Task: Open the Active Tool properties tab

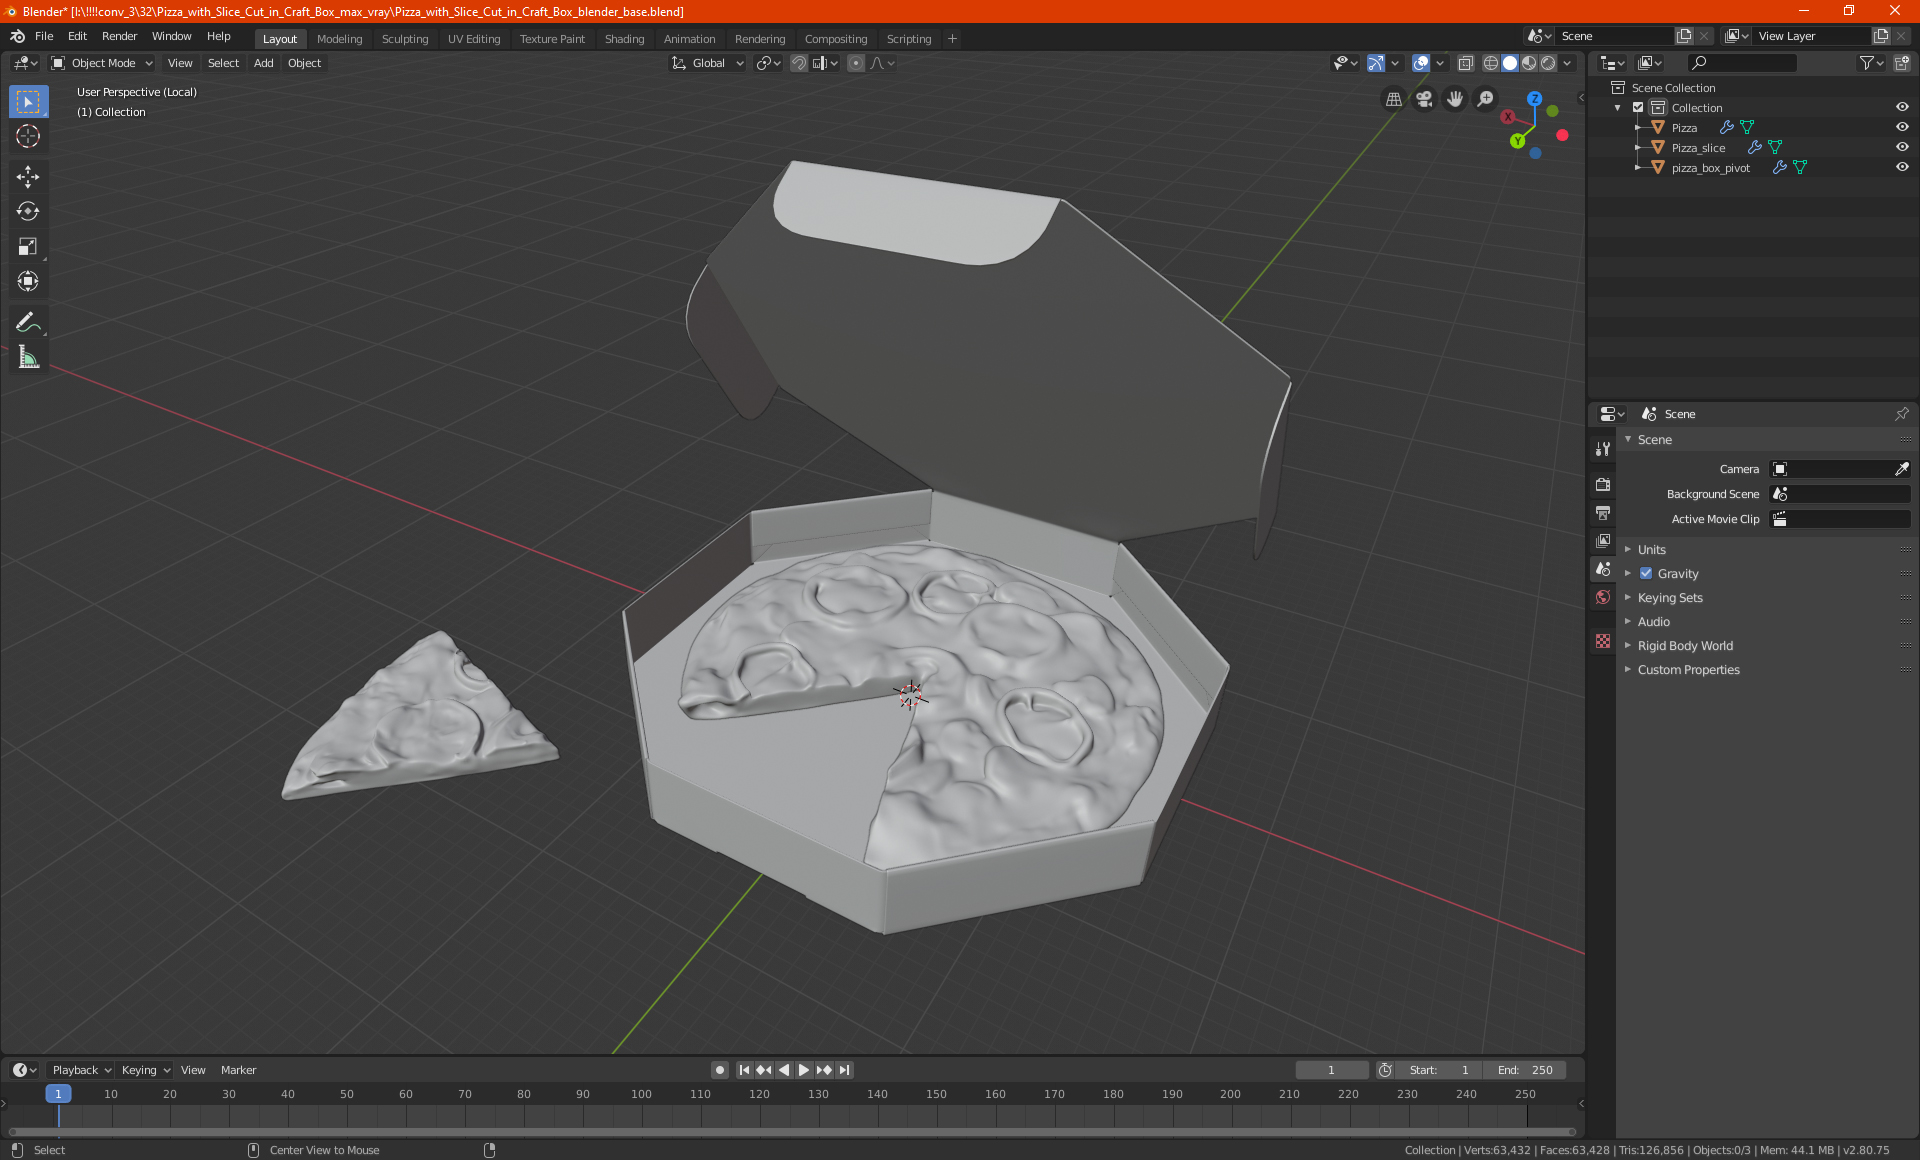Action: pyautogui.click(x=1603, y=449)
